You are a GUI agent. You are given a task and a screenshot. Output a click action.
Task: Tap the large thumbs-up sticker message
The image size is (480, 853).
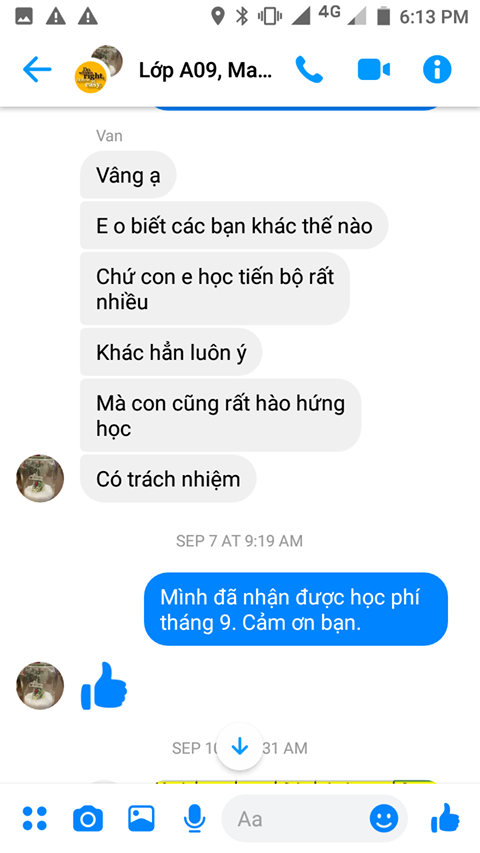(x=104, y=686)
